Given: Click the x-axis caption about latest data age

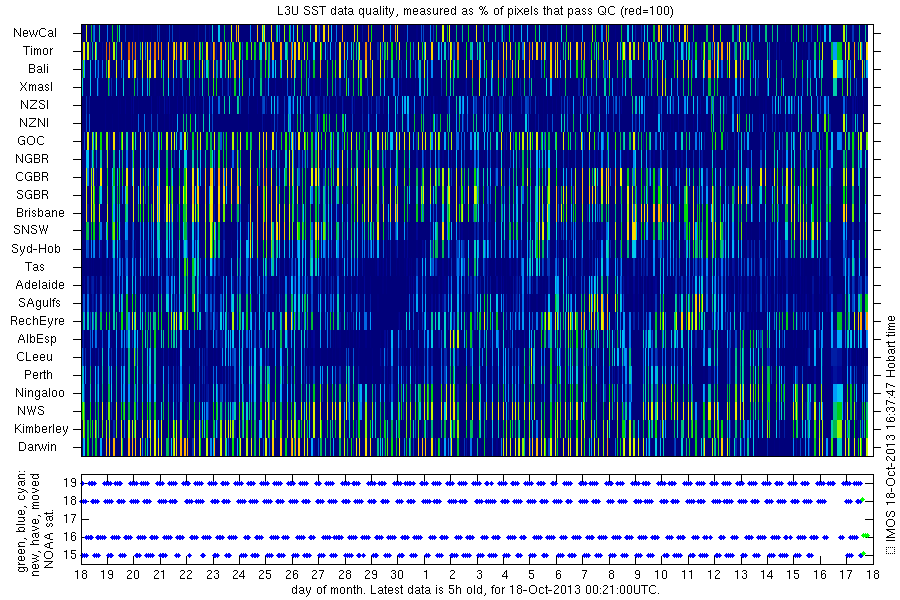Looking at the screenshot, I should 475,590.
